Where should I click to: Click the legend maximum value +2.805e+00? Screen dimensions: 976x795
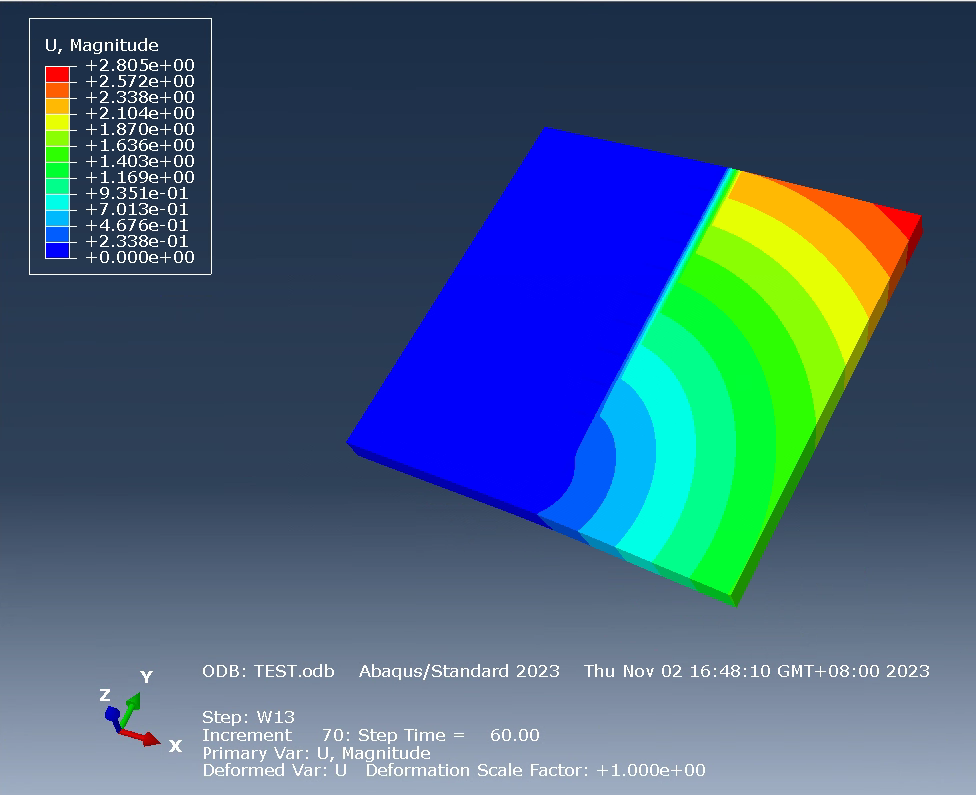[x=139, y=65]
